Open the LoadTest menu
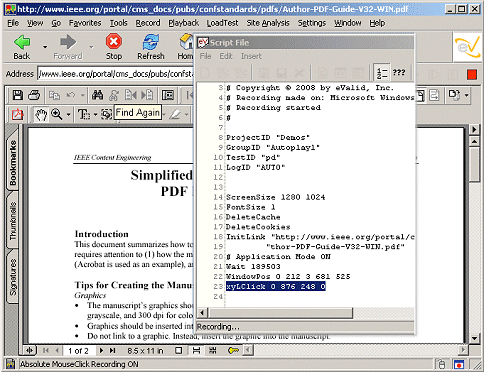This screenshot has height=372, width=484. [x=222, y=23]
